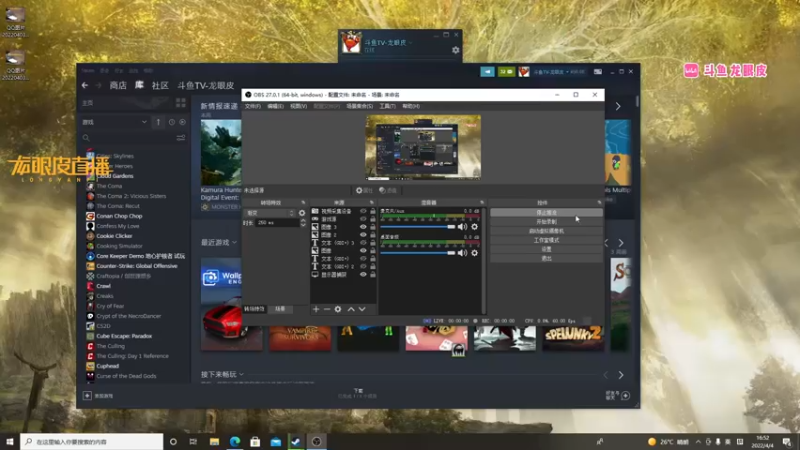The height and width of the screenshot is (450, 800).
Task: Switch Steam library to grid view
Action: 181,103
